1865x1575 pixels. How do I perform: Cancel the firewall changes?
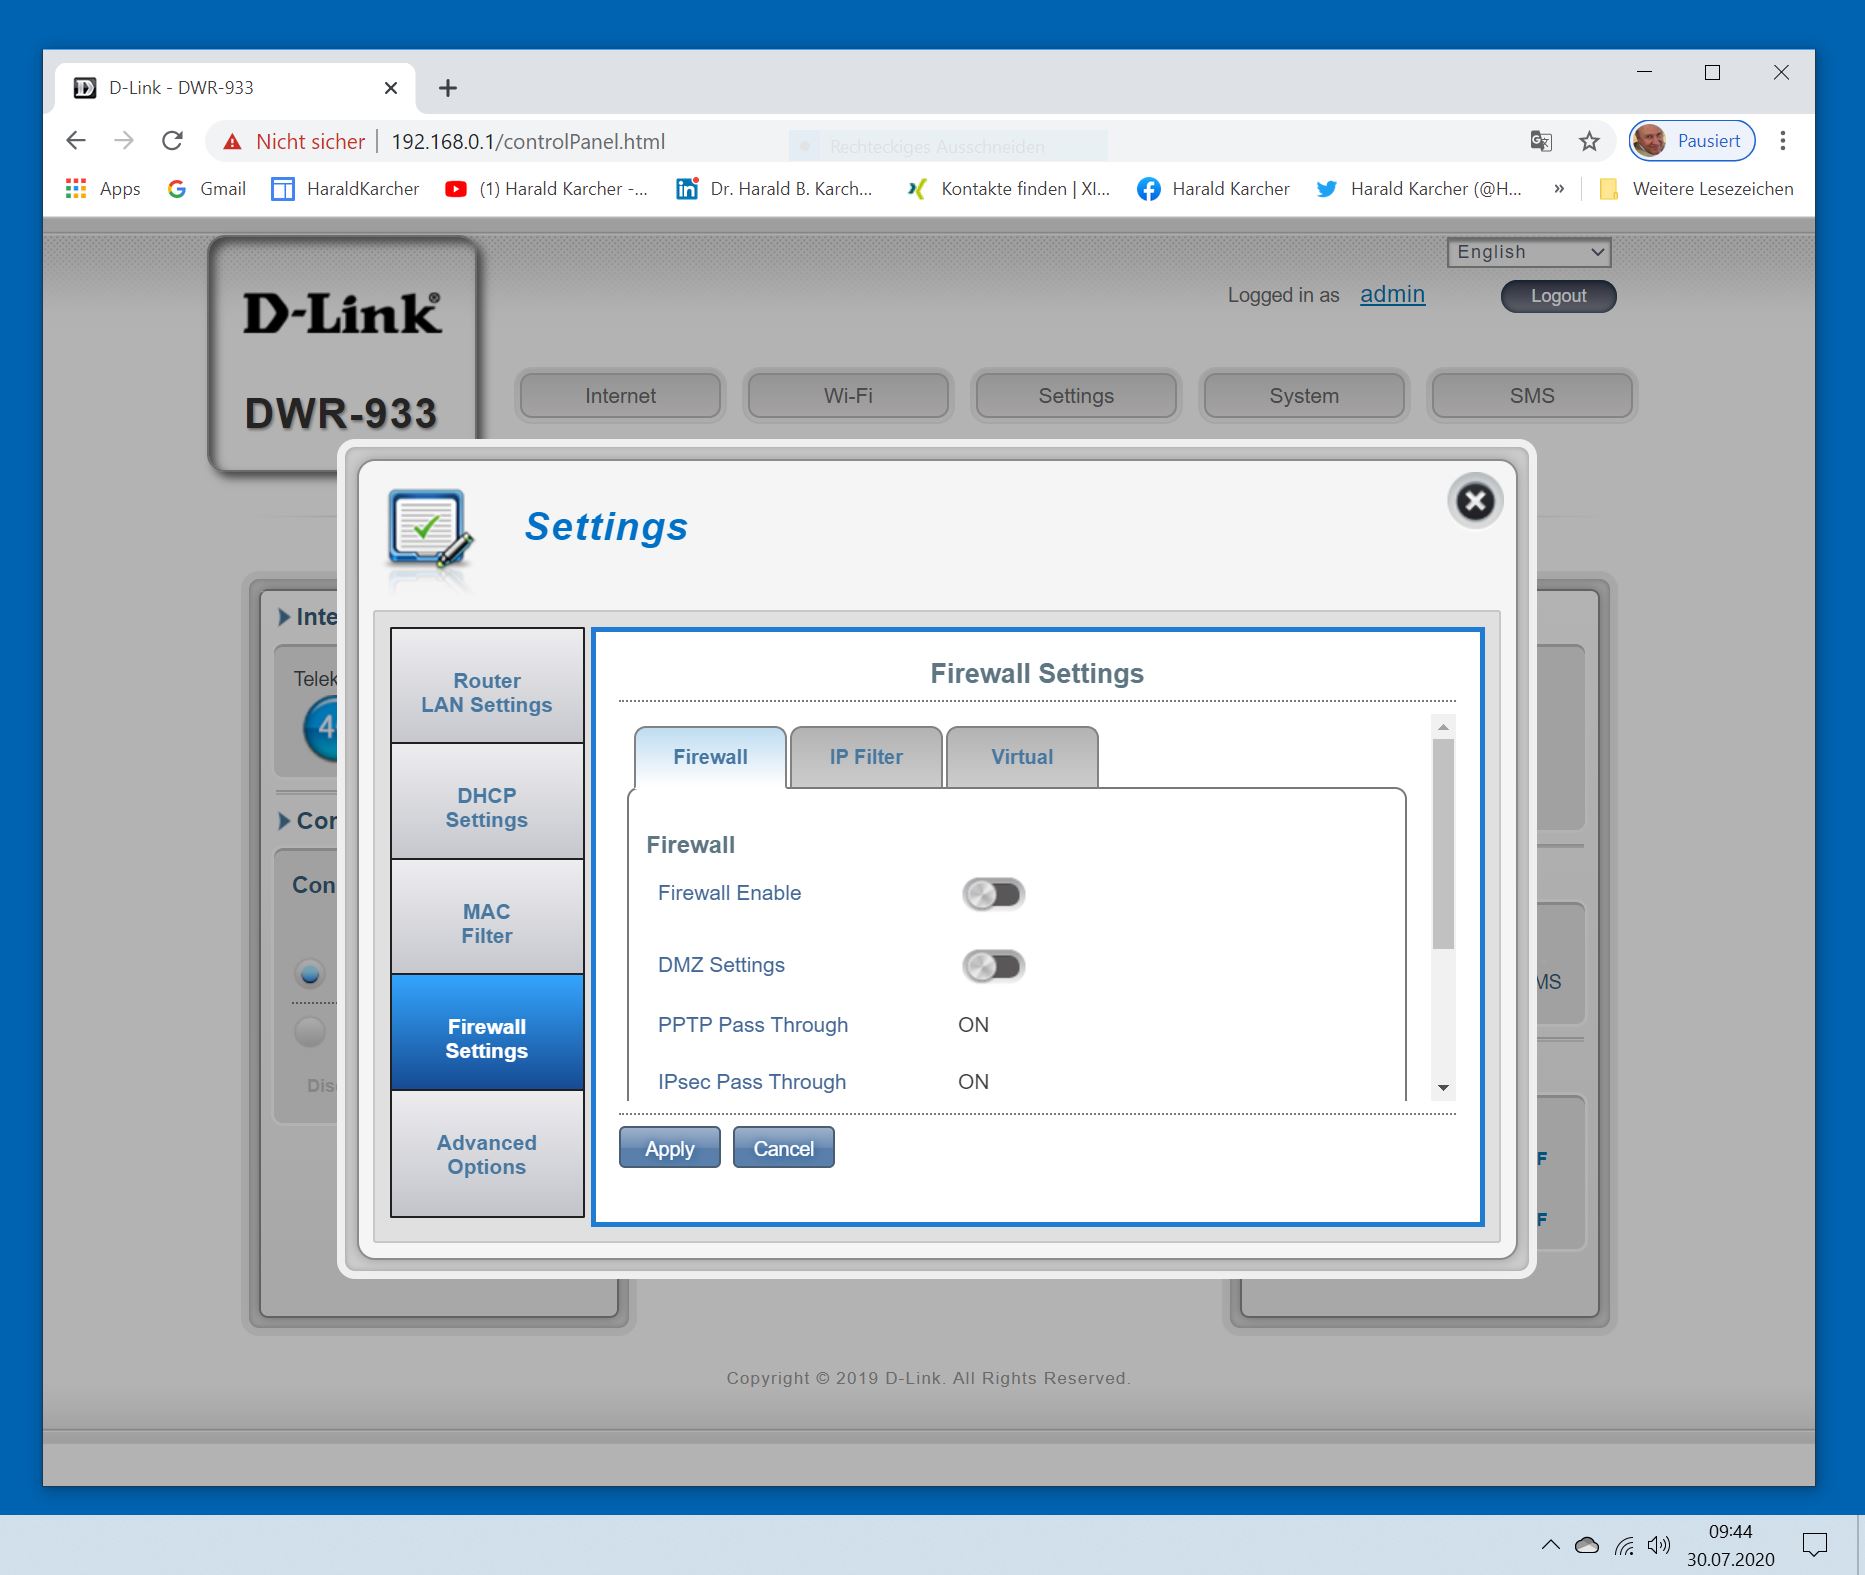tap(783, 1148)
